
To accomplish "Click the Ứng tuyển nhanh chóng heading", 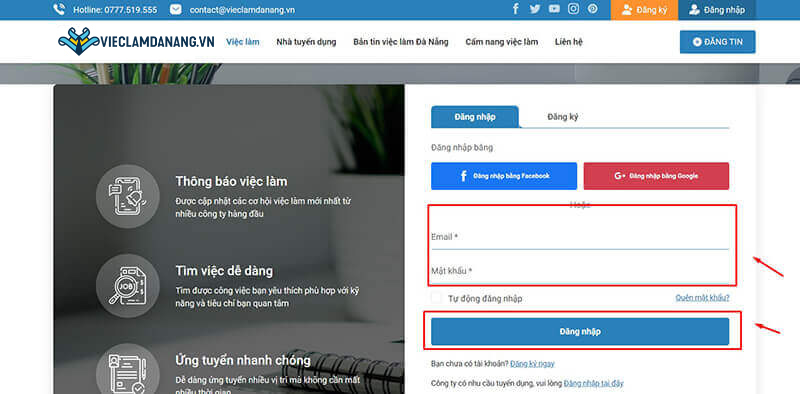I will coord(243,360).
